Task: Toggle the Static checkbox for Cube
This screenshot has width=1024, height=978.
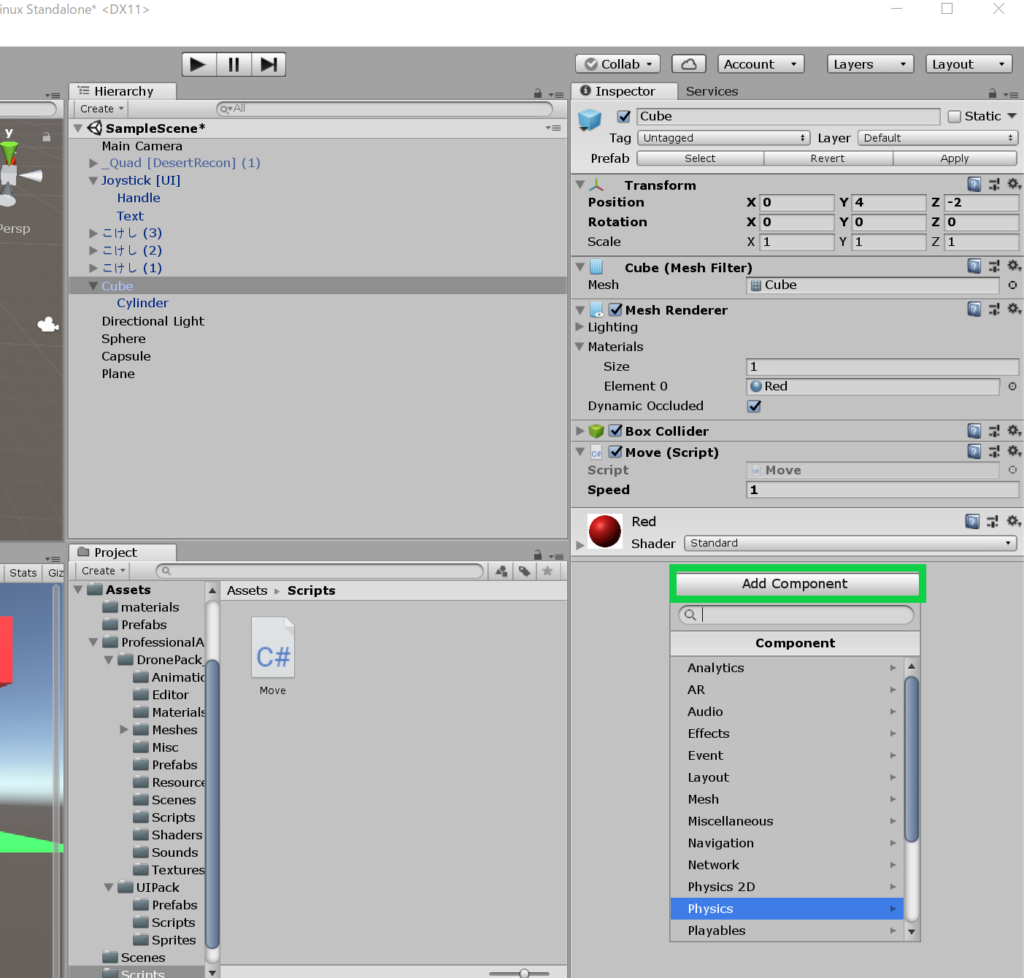Action: click(x=954, y=116)
